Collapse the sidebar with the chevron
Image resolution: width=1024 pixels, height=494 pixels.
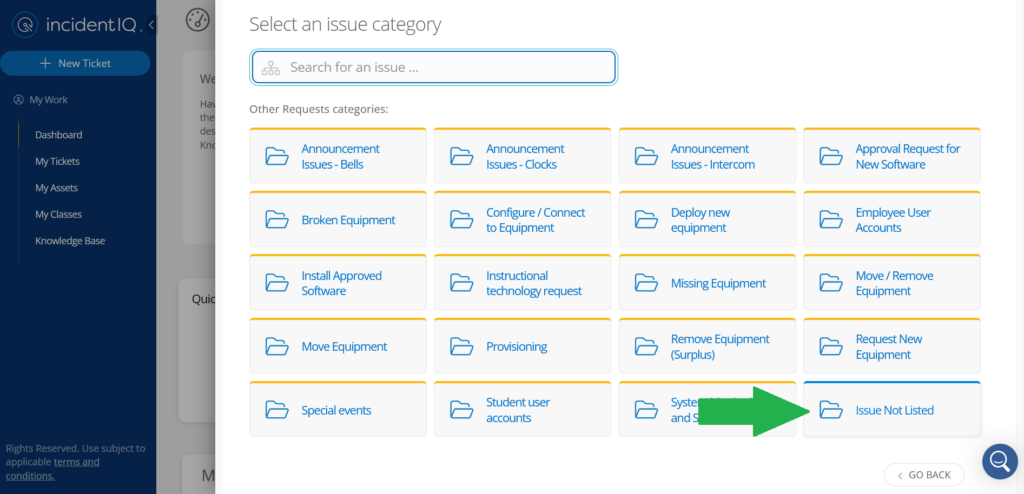pos(151,25)
